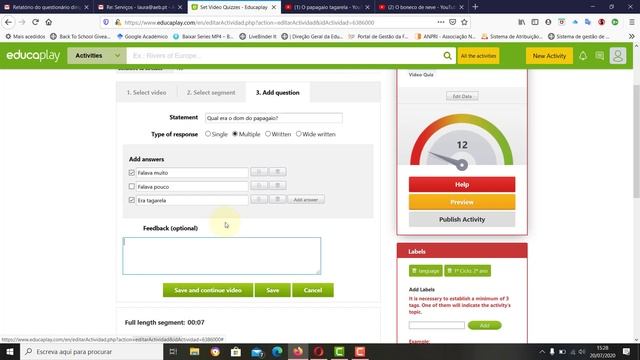Image resolution: width=640 pixels, height=360 pixels.
Task: Click the Add Labels input field
Action: click(x=437, y=325)
